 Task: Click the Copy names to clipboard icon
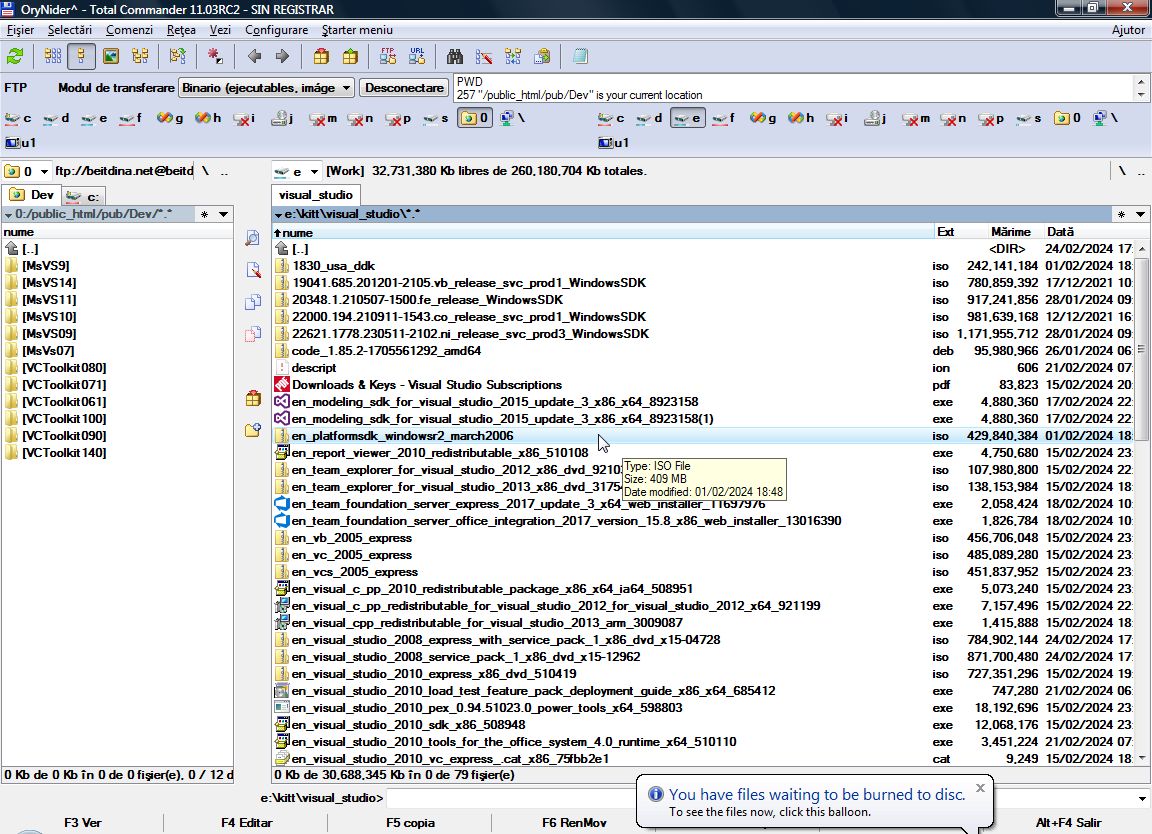tap(542, 57)
